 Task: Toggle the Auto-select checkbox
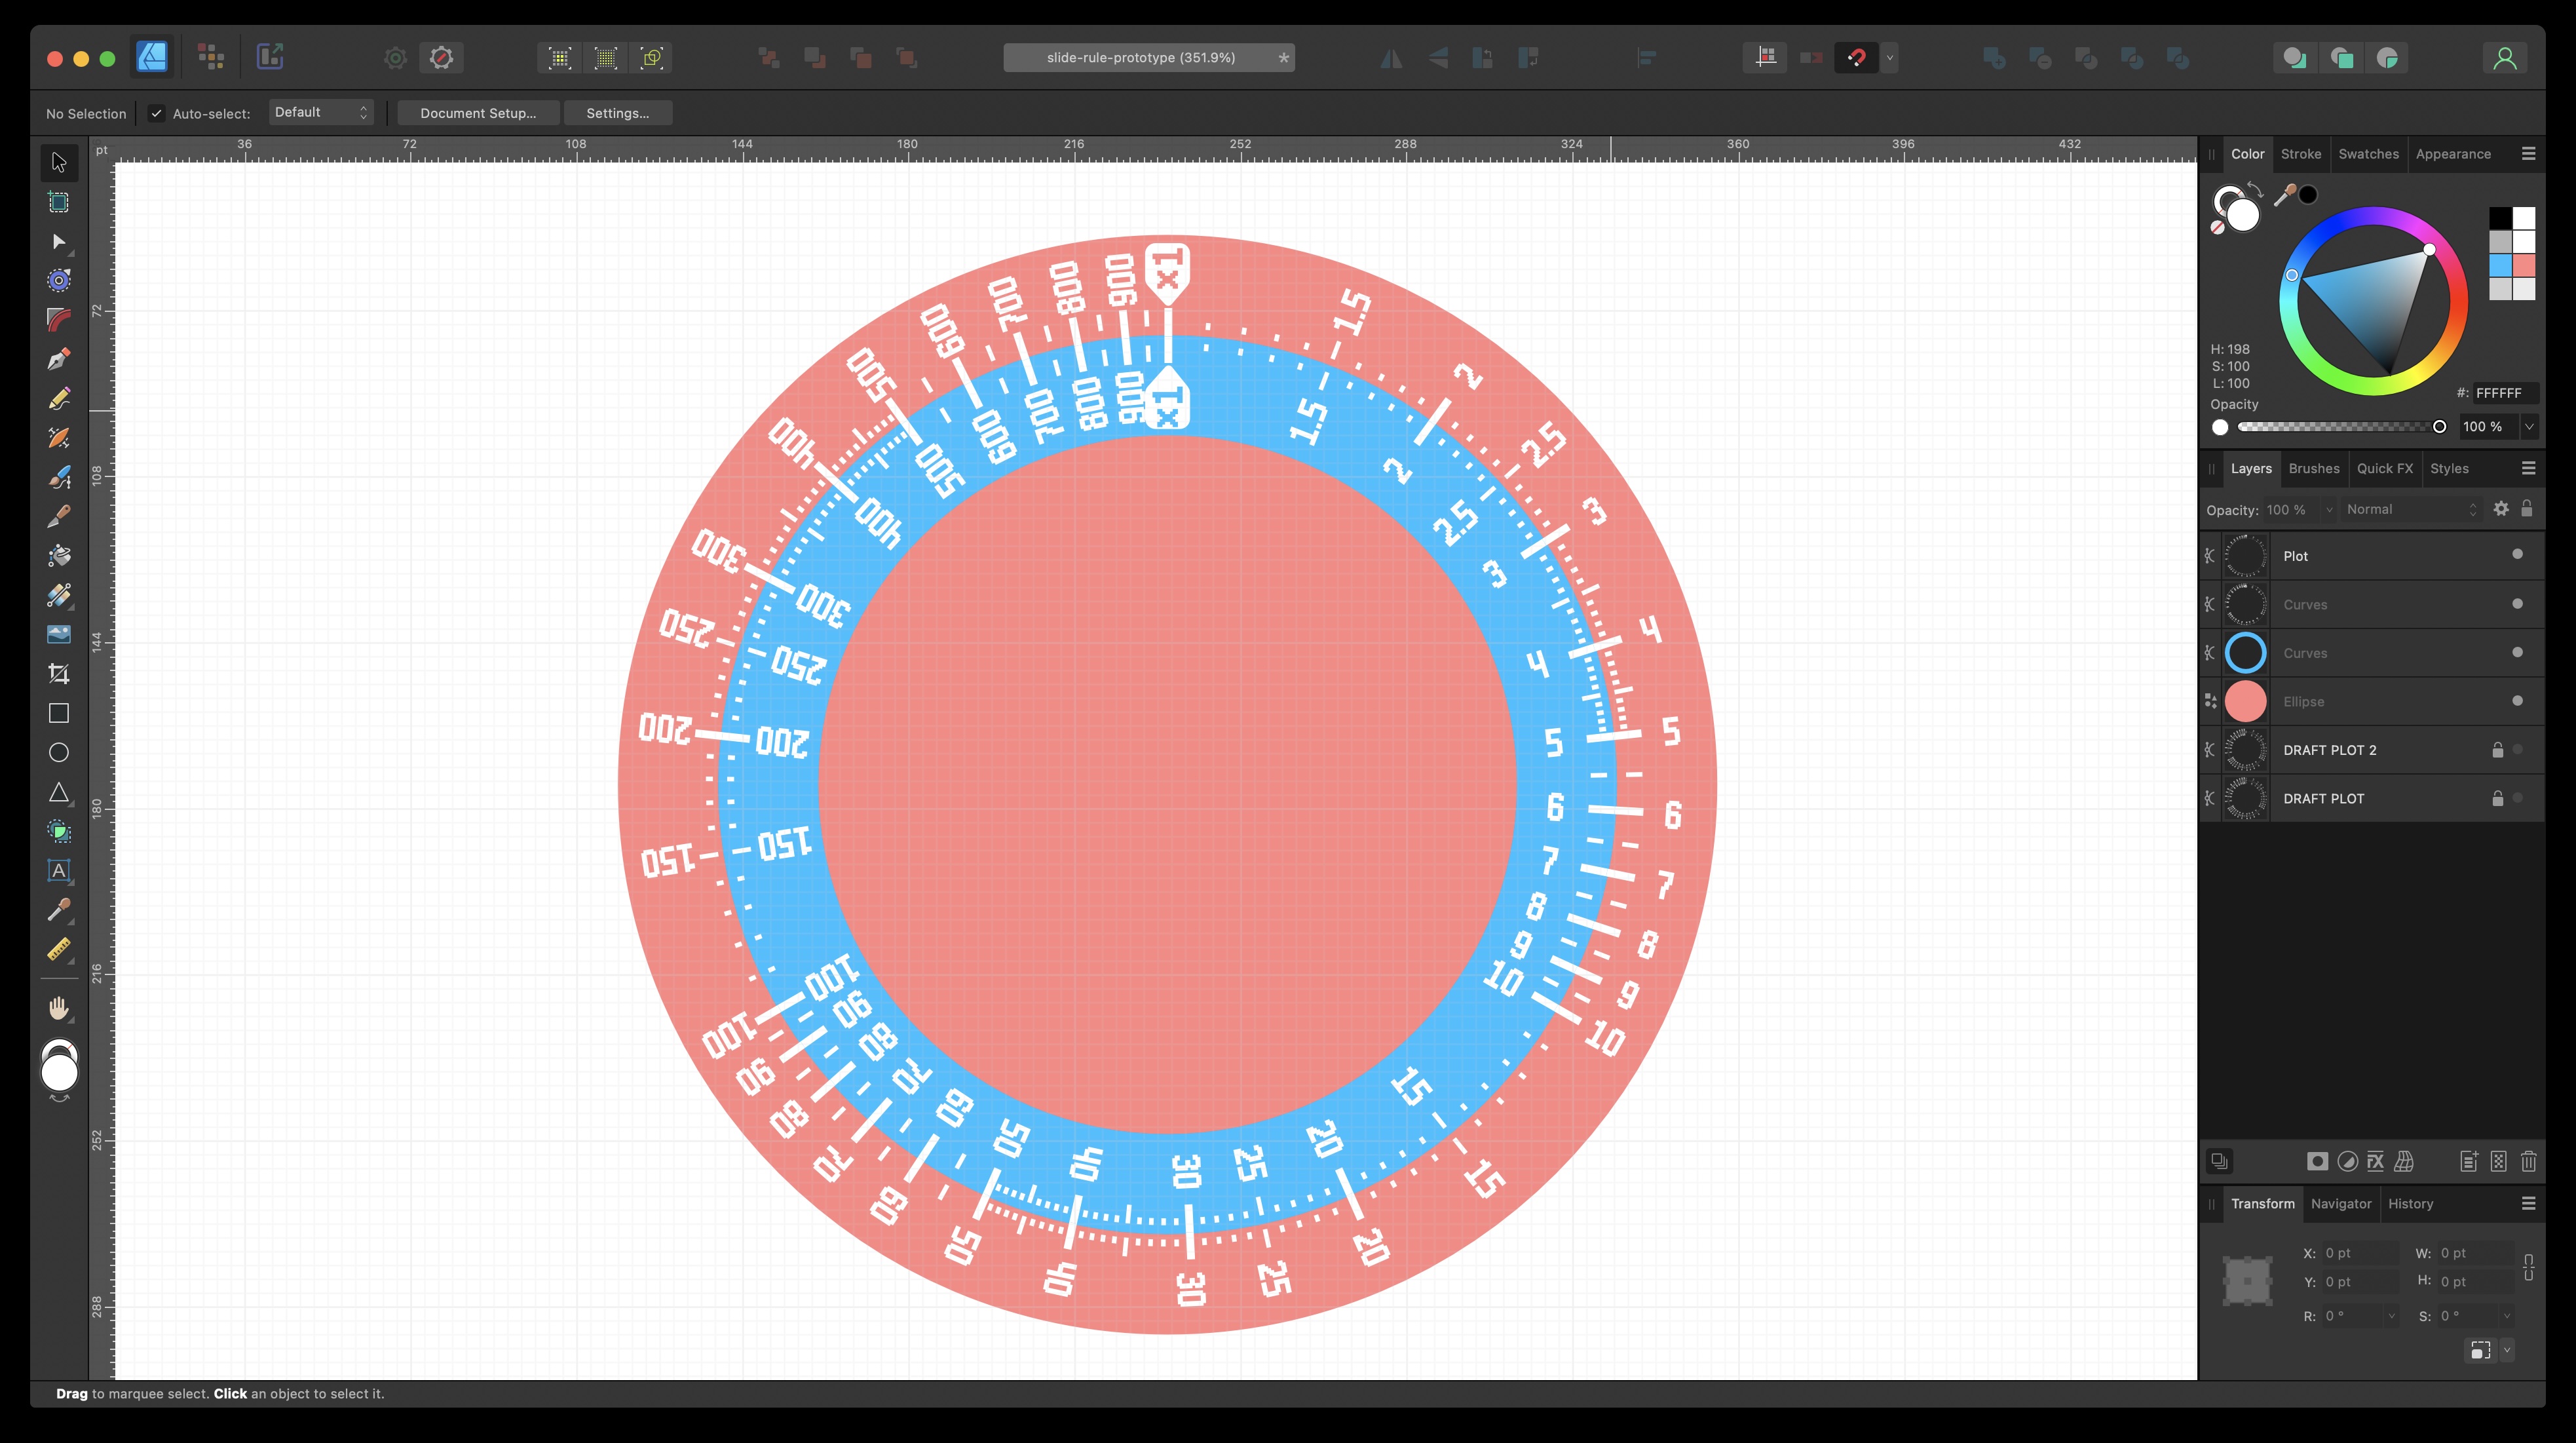click(157, 113)
